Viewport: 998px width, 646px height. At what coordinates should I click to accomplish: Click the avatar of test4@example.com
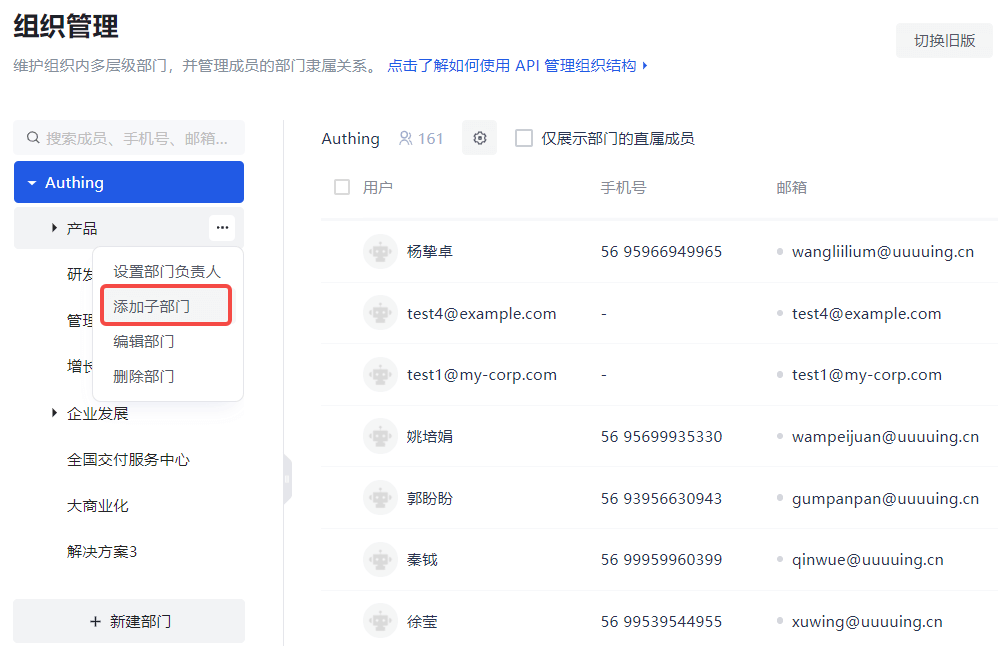tap(380, 313)
